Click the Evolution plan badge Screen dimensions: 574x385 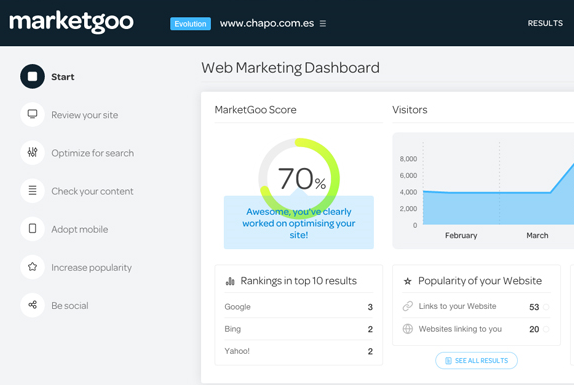click(190, 24)
